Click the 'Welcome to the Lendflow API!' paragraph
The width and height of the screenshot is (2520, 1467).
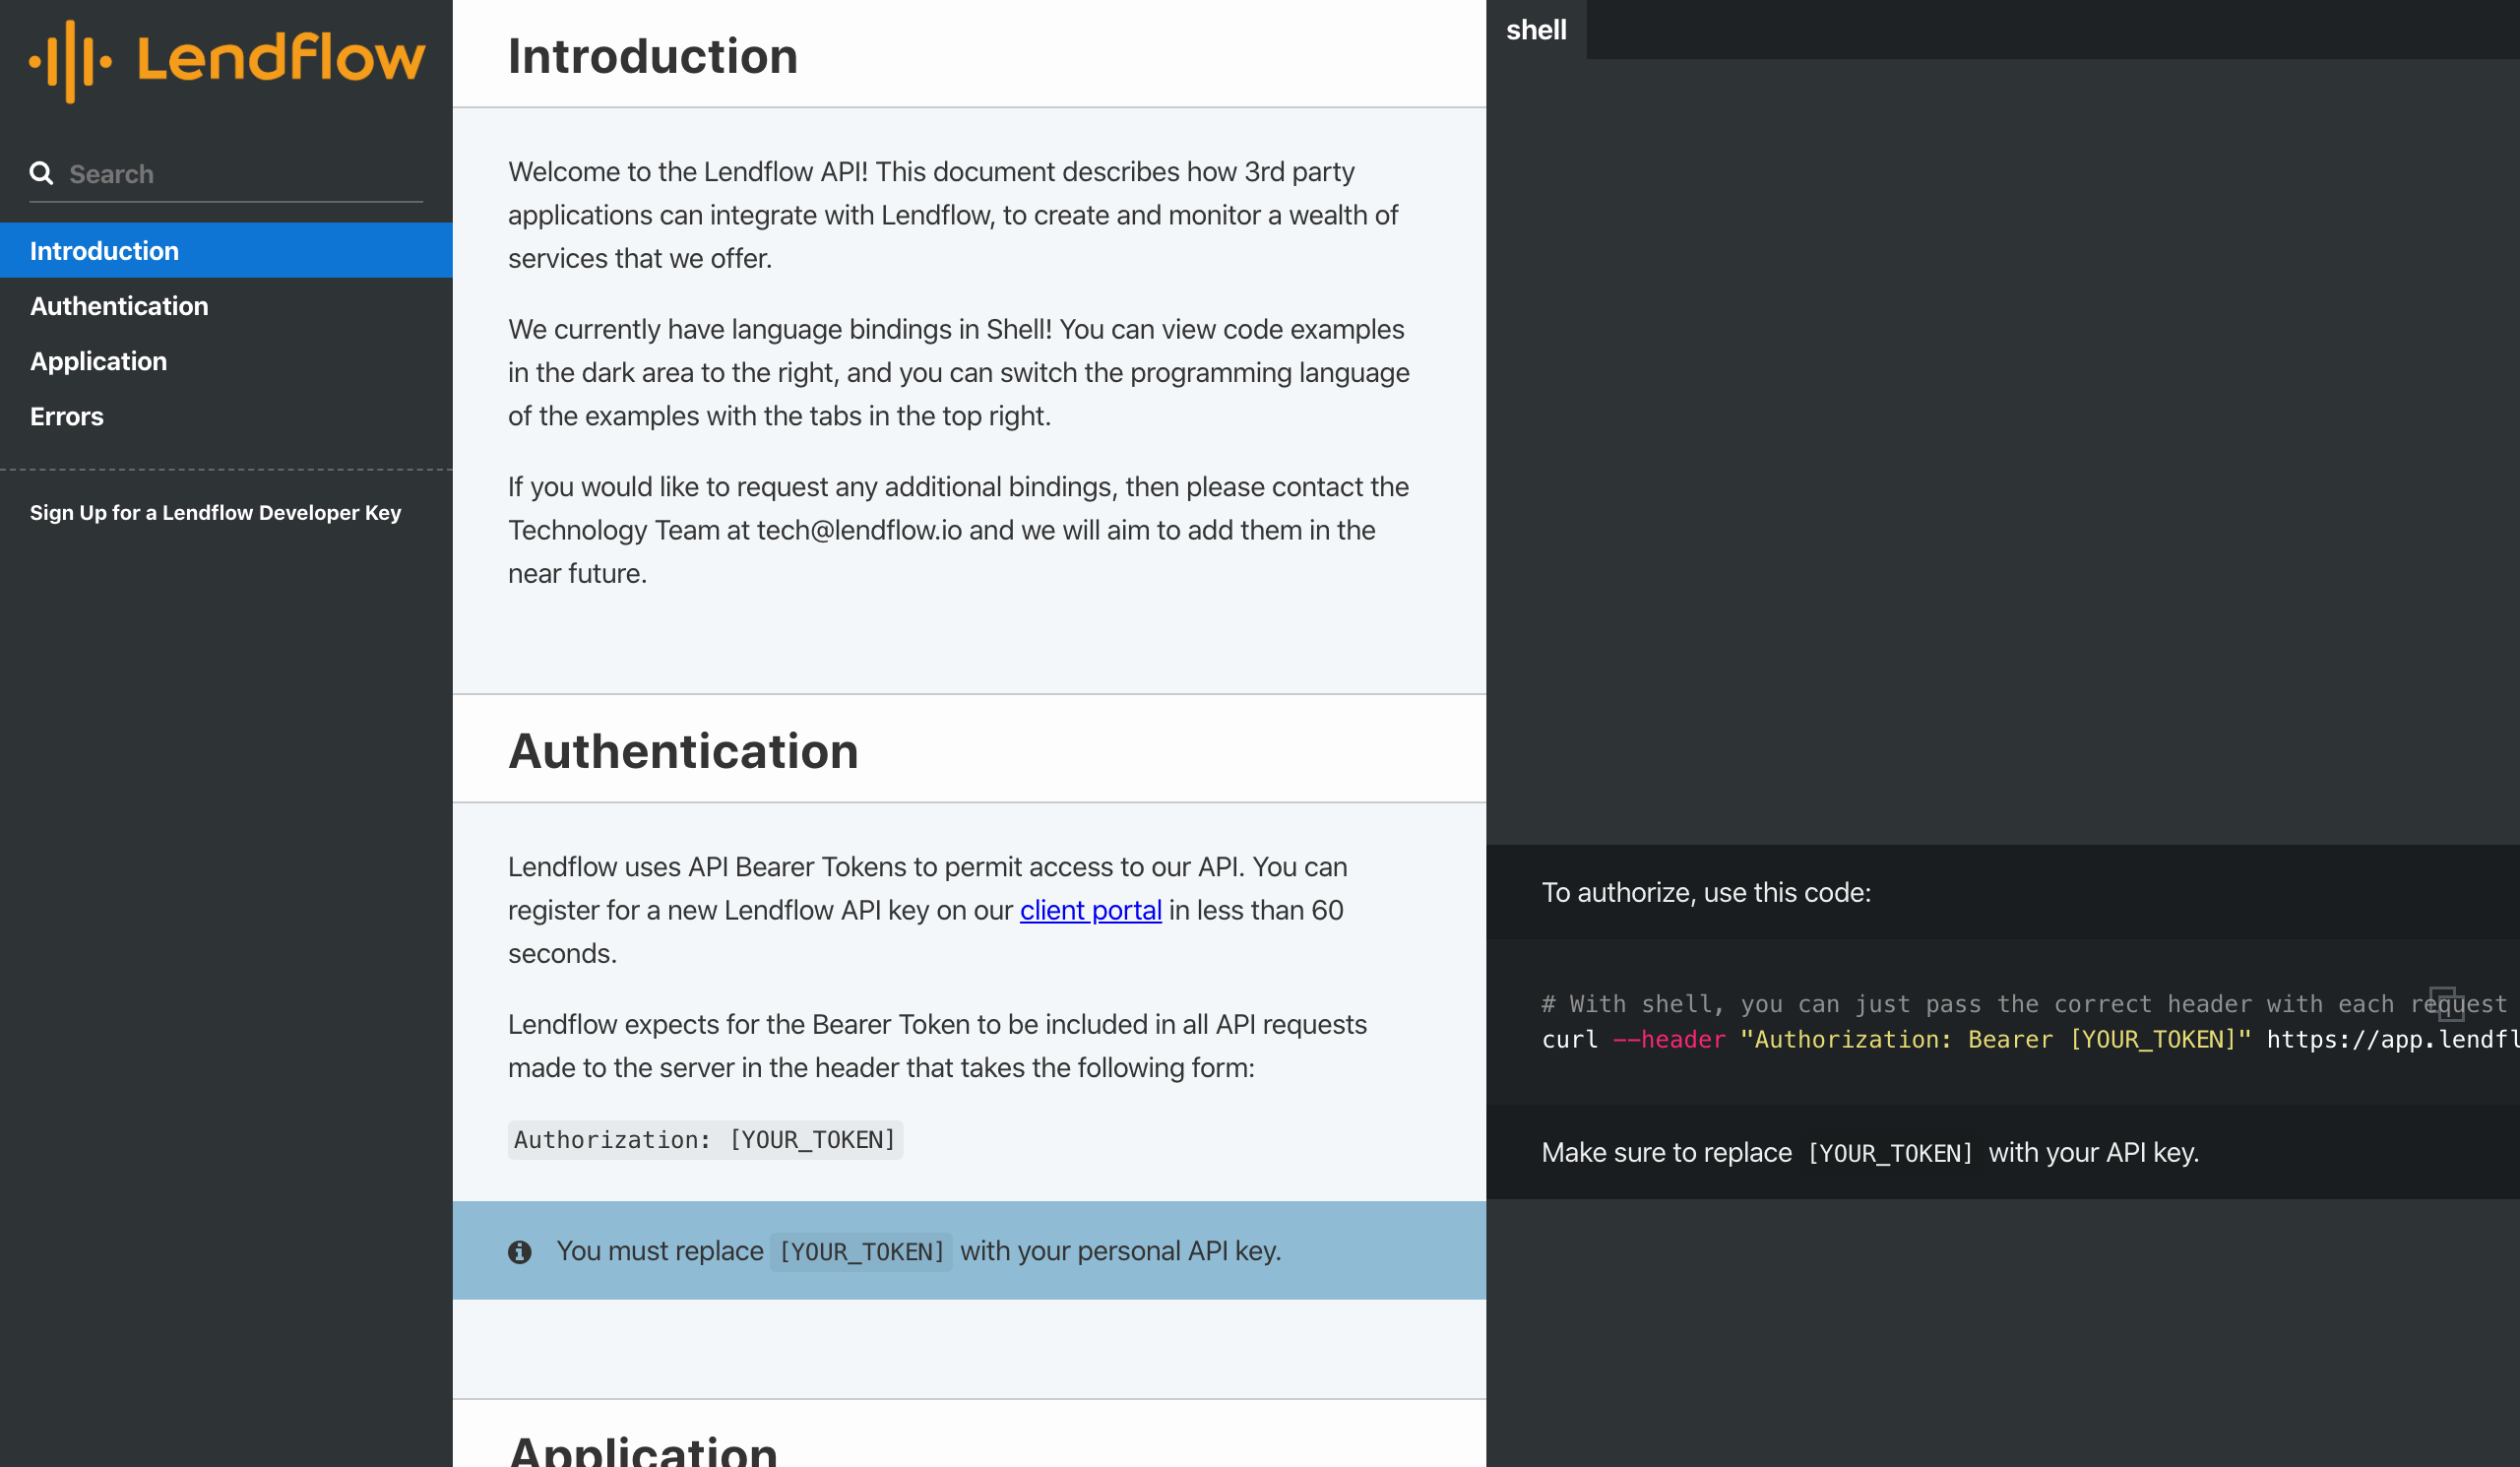tap(953, 215)
